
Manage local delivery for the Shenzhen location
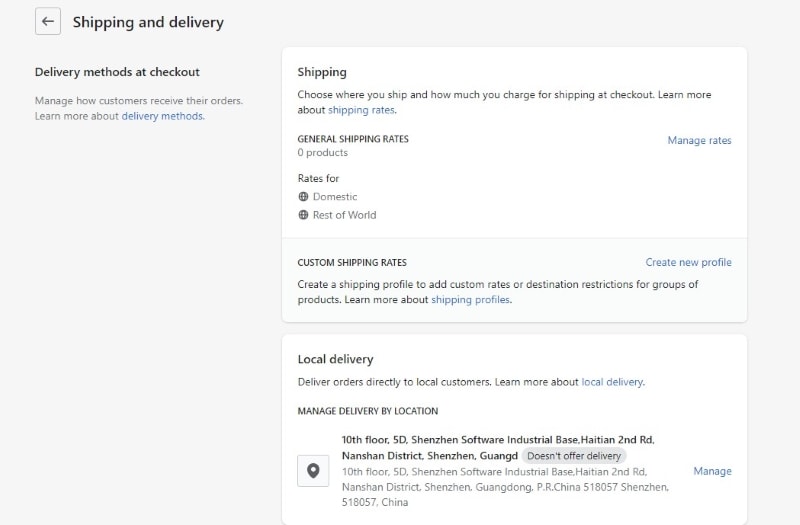click(x=712, y=471)
